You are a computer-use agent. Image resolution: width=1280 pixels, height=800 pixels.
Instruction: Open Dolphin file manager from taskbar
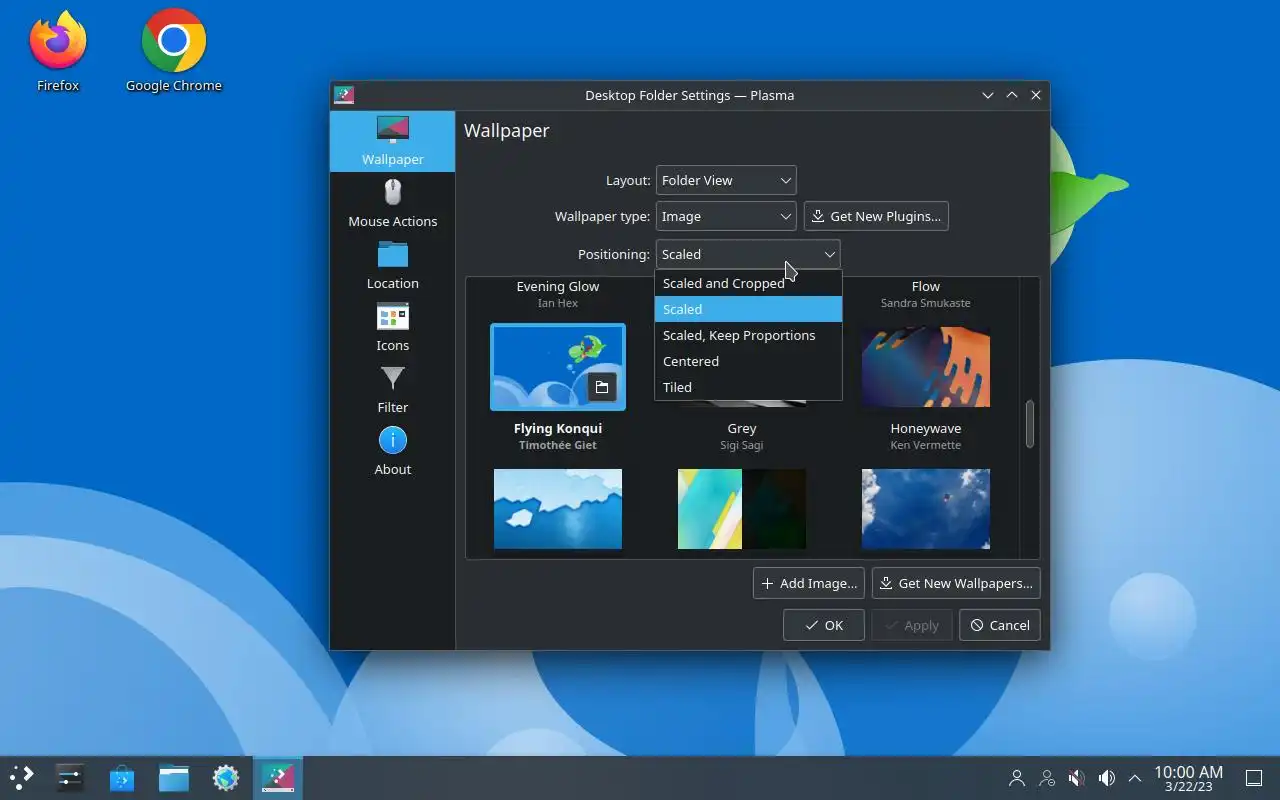coord(174,777)
